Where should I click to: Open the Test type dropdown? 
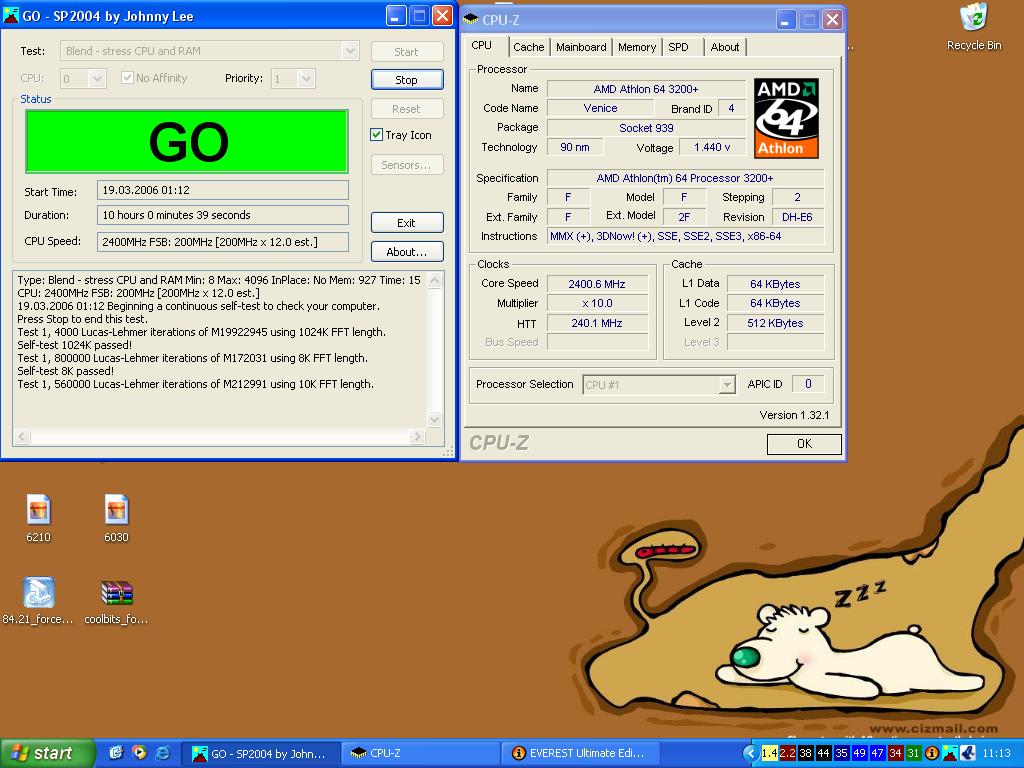click(x=350, y=51)
